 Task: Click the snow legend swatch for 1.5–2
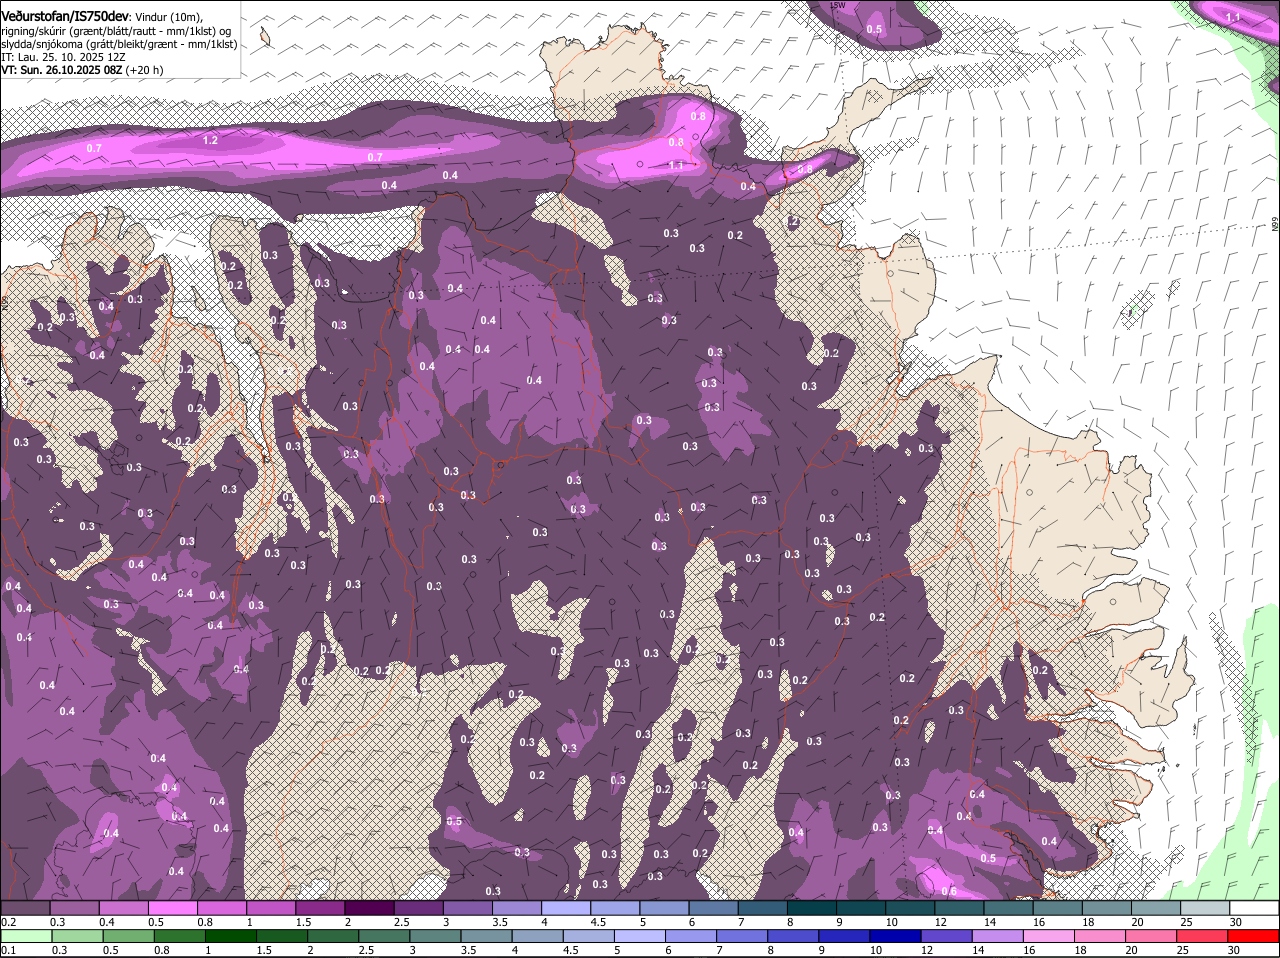coord(320,908)
